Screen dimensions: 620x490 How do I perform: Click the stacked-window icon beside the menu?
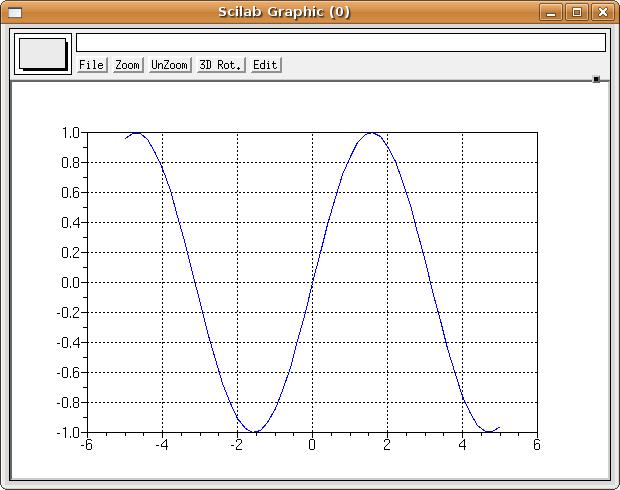coord(43,54)
